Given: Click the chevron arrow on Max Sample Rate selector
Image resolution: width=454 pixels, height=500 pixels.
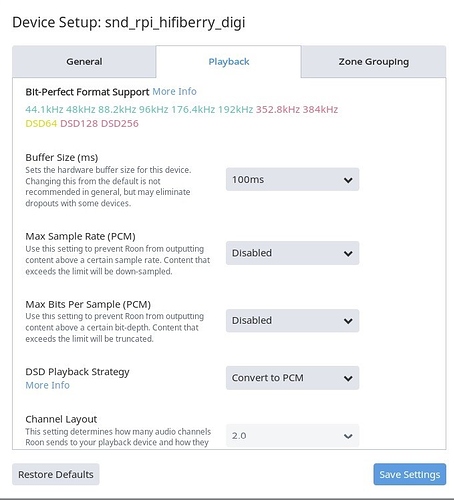Looking at the screenshot, I should (x=348, y=254).
